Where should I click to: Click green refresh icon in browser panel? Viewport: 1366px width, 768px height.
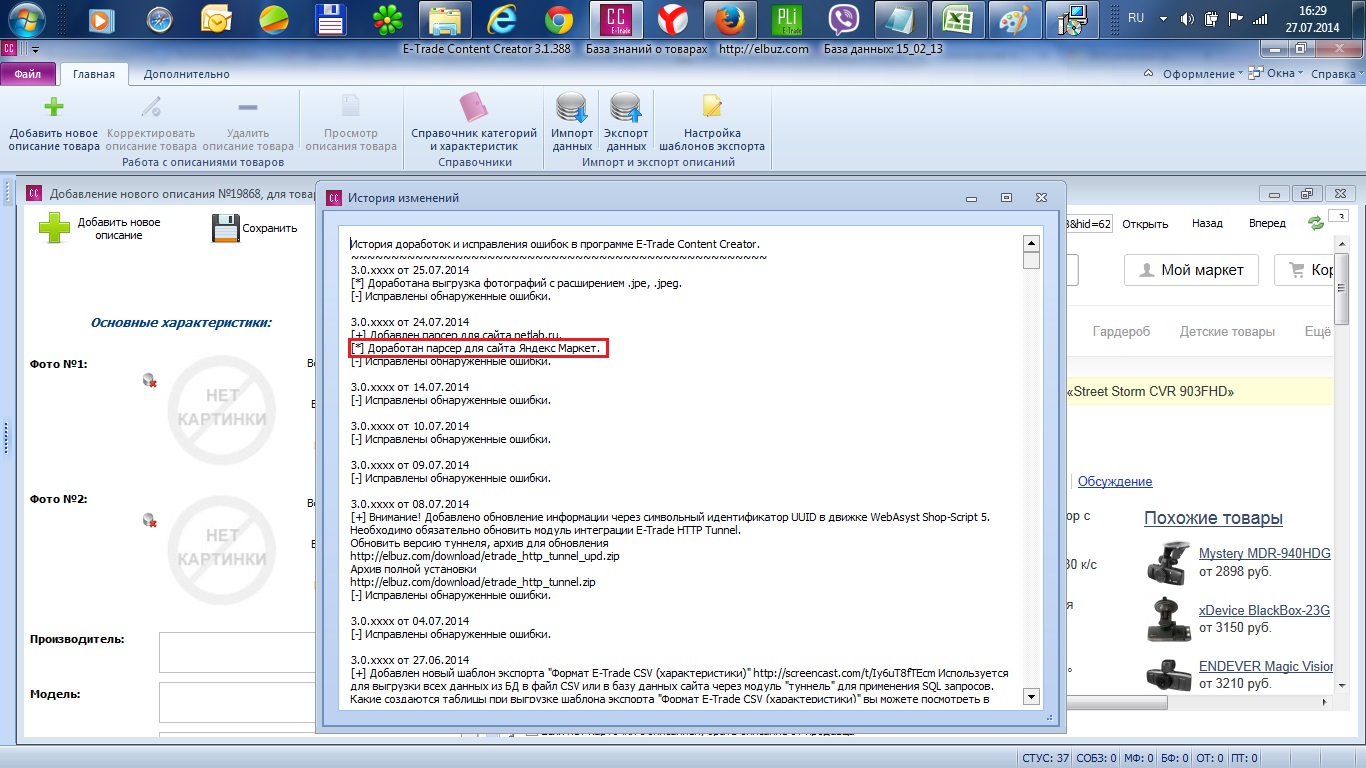pyautogui.click(x=1316, y=223)
